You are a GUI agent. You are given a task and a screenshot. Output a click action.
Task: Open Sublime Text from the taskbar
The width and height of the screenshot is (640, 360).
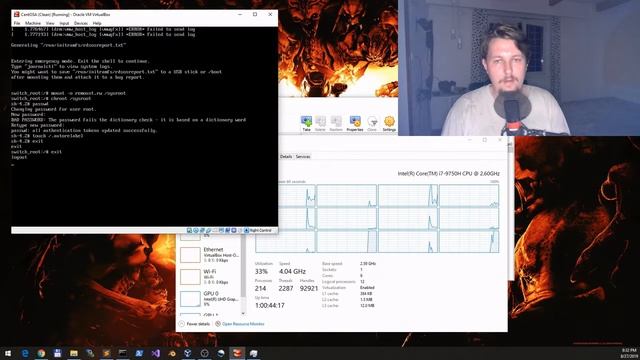107,353
